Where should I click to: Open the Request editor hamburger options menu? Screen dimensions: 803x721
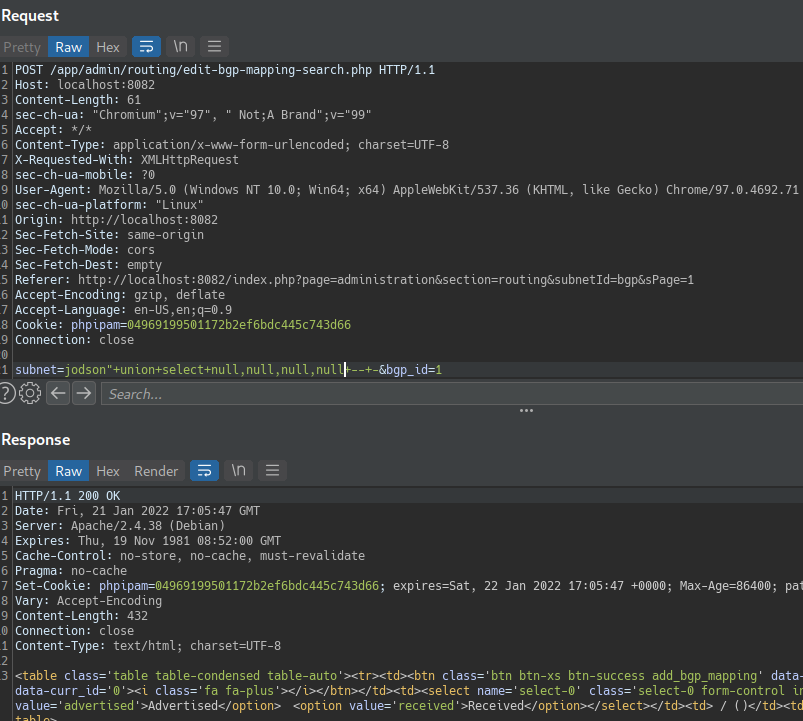(x=214, y=47)
